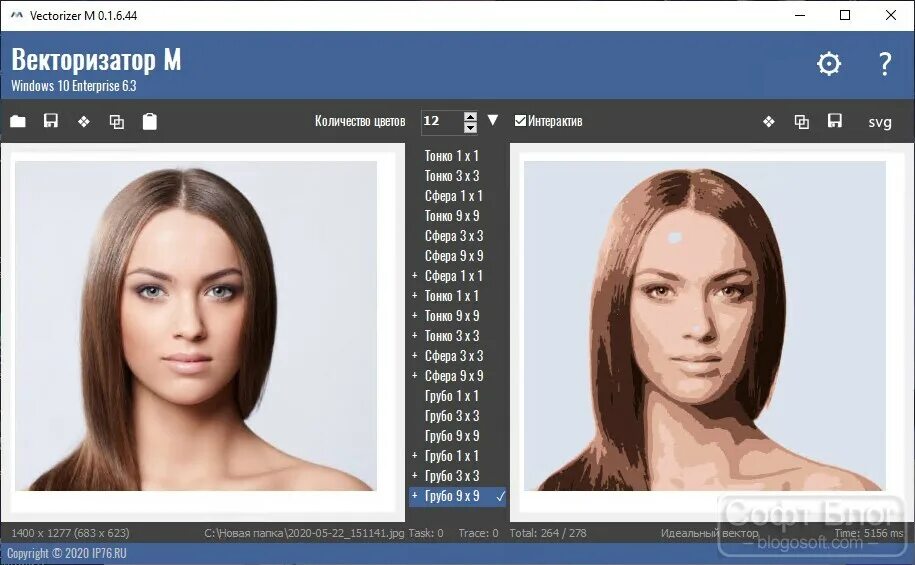Paste image from clipboard icon
The image size is (915, 565).
tap(149, 121)
